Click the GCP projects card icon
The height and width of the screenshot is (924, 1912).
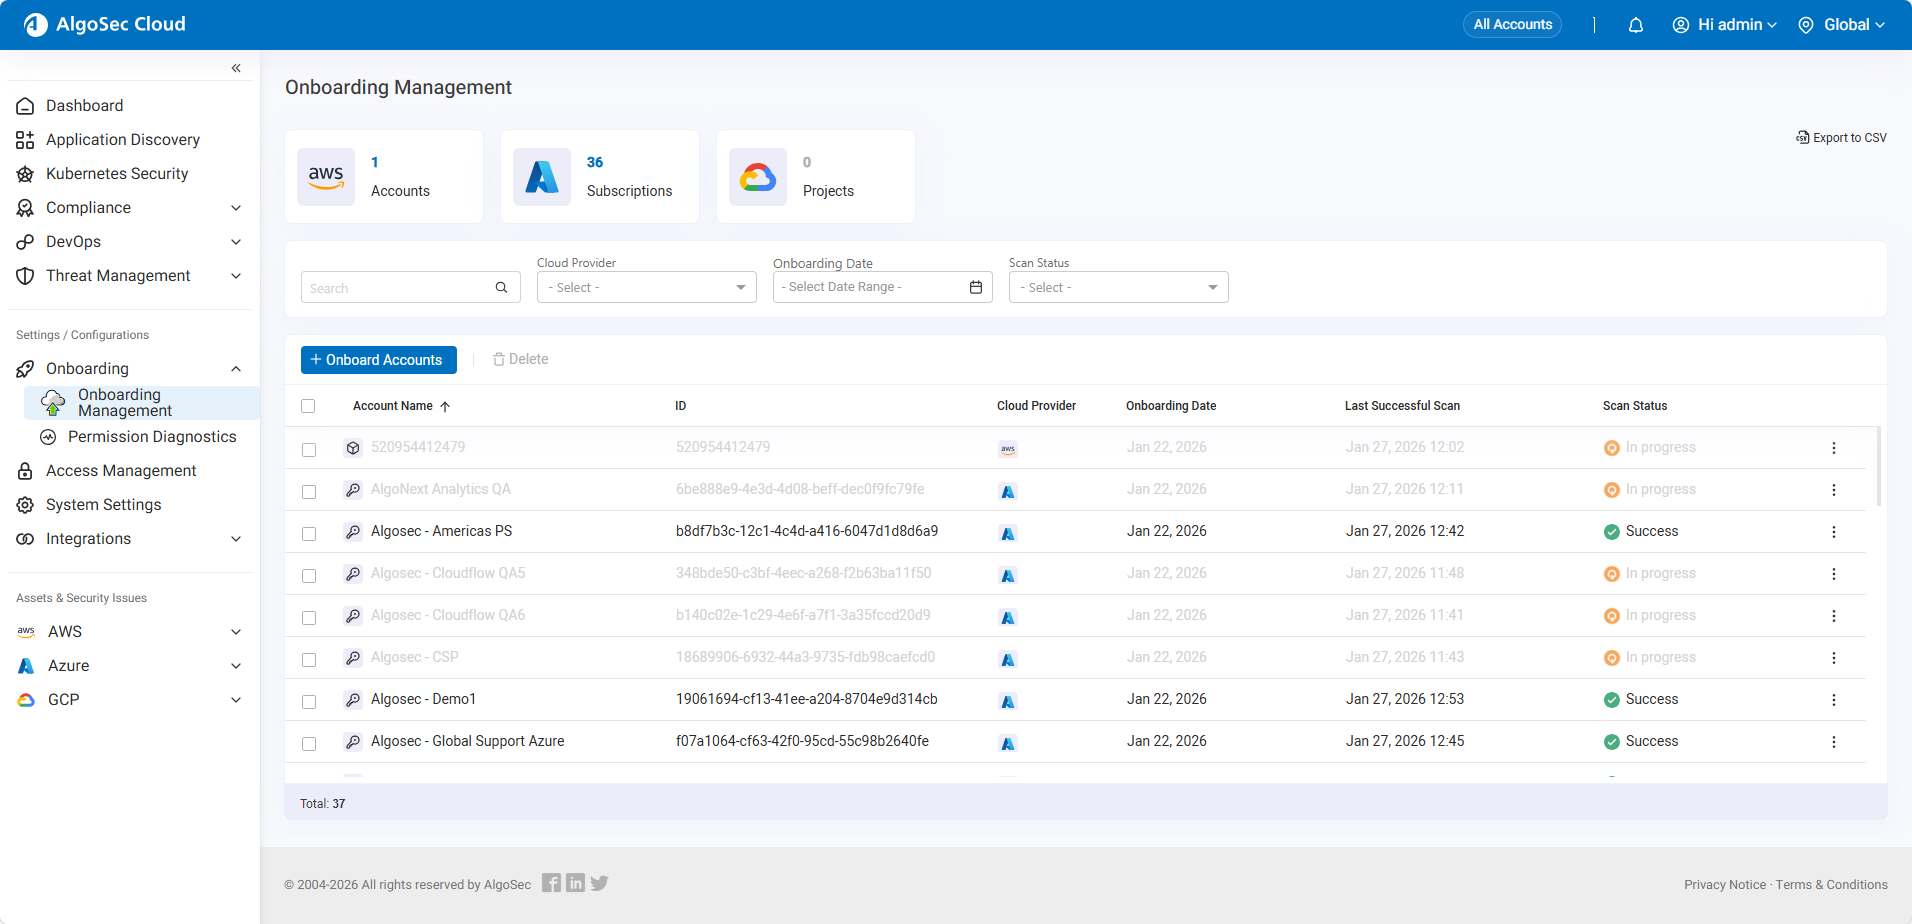coord(758,177)
